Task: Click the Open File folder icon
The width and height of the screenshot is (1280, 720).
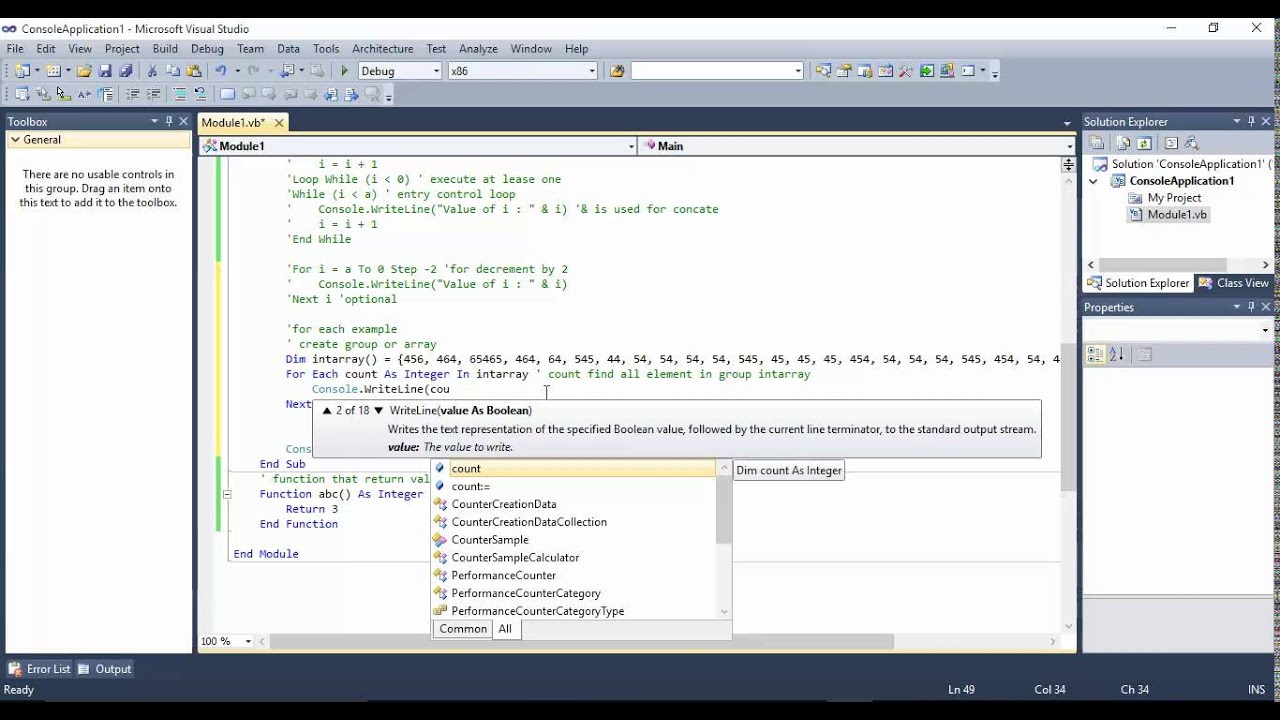Action: (x=84, y=71)
